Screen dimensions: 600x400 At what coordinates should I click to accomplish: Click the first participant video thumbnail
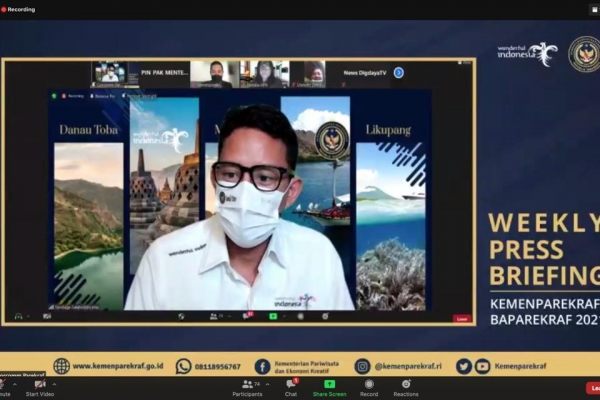pyautogui.click(x=108, y=73)
